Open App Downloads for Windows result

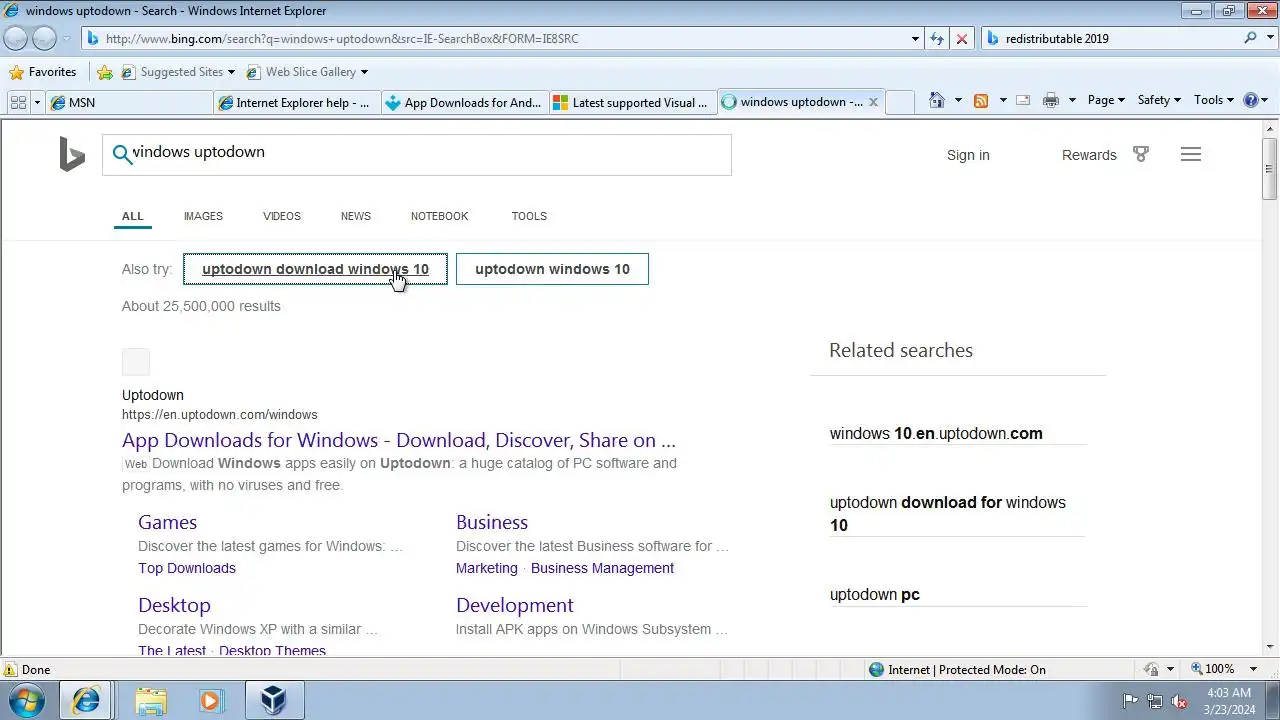coord(399,440)
